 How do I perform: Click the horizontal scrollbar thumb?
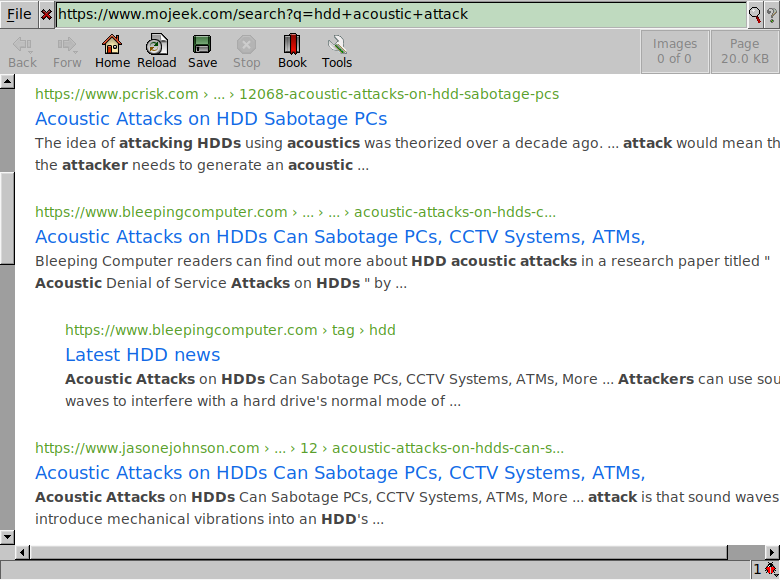[379, 552]
